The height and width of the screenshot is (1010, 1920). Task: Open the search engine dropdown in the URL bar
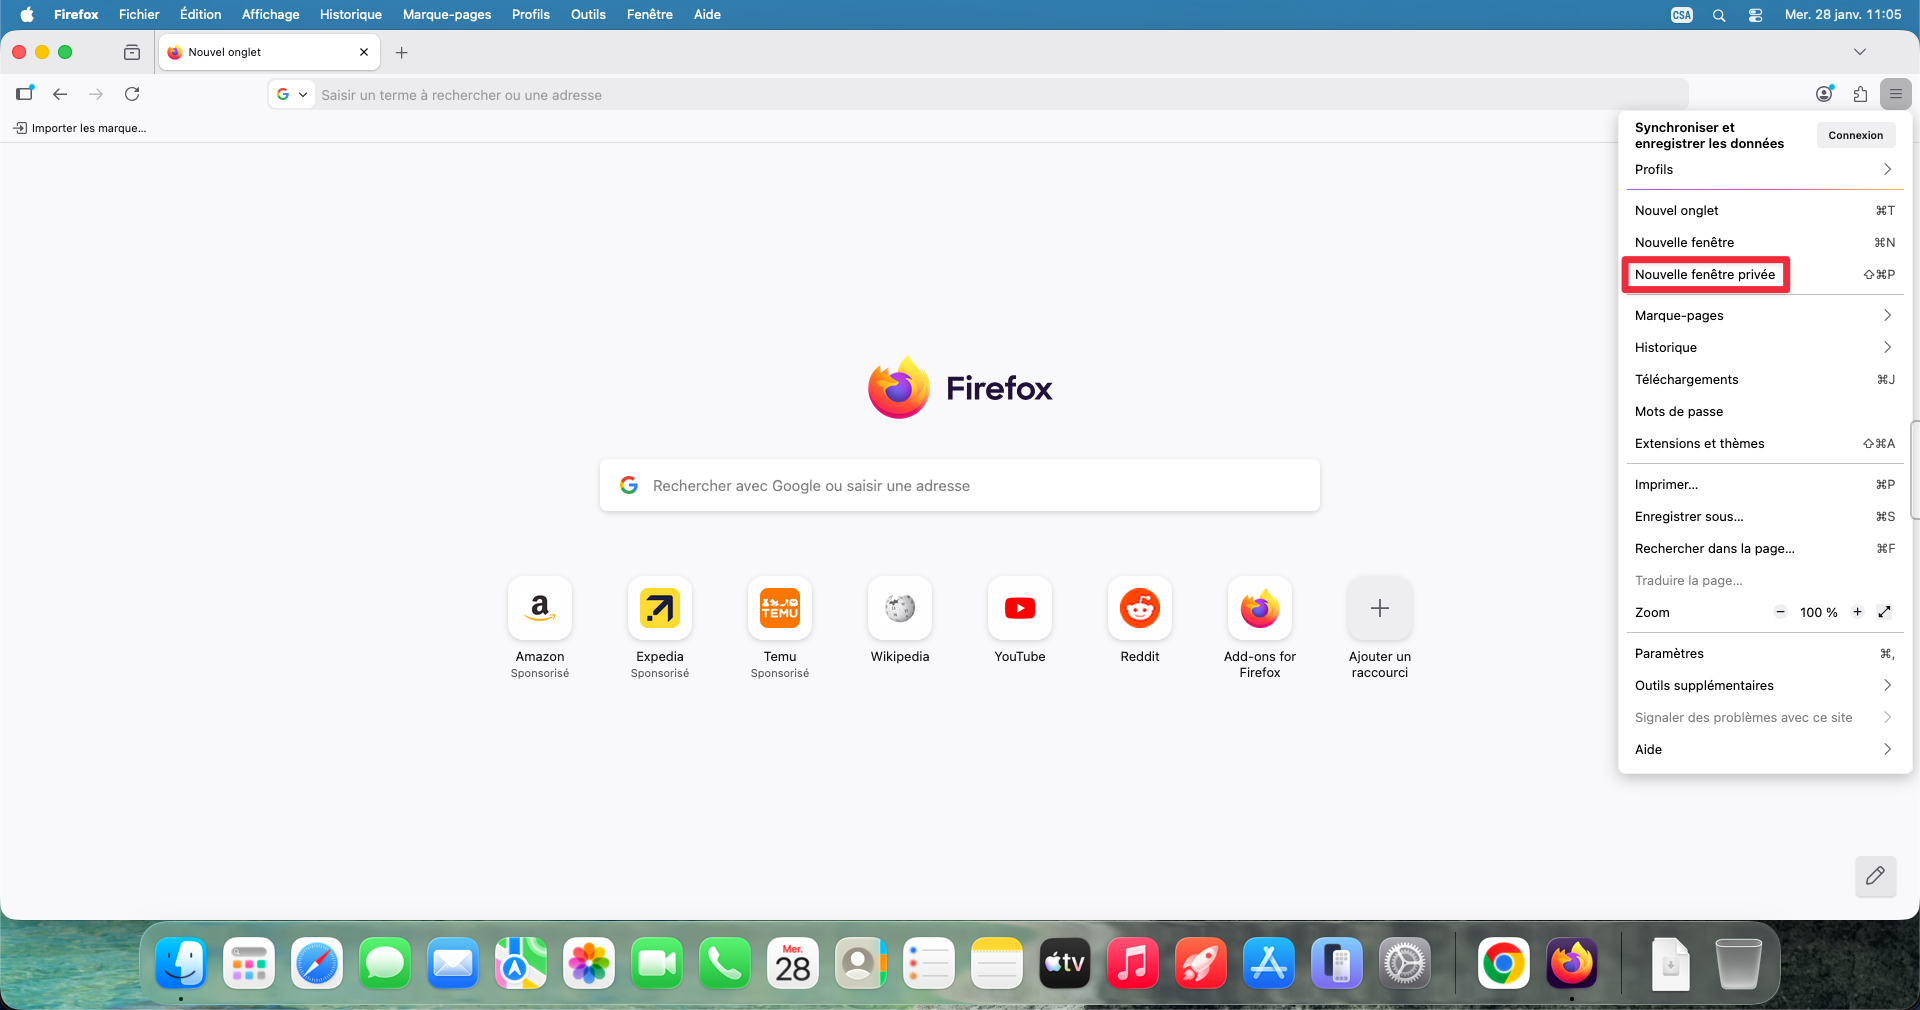(x=292, y=94)
